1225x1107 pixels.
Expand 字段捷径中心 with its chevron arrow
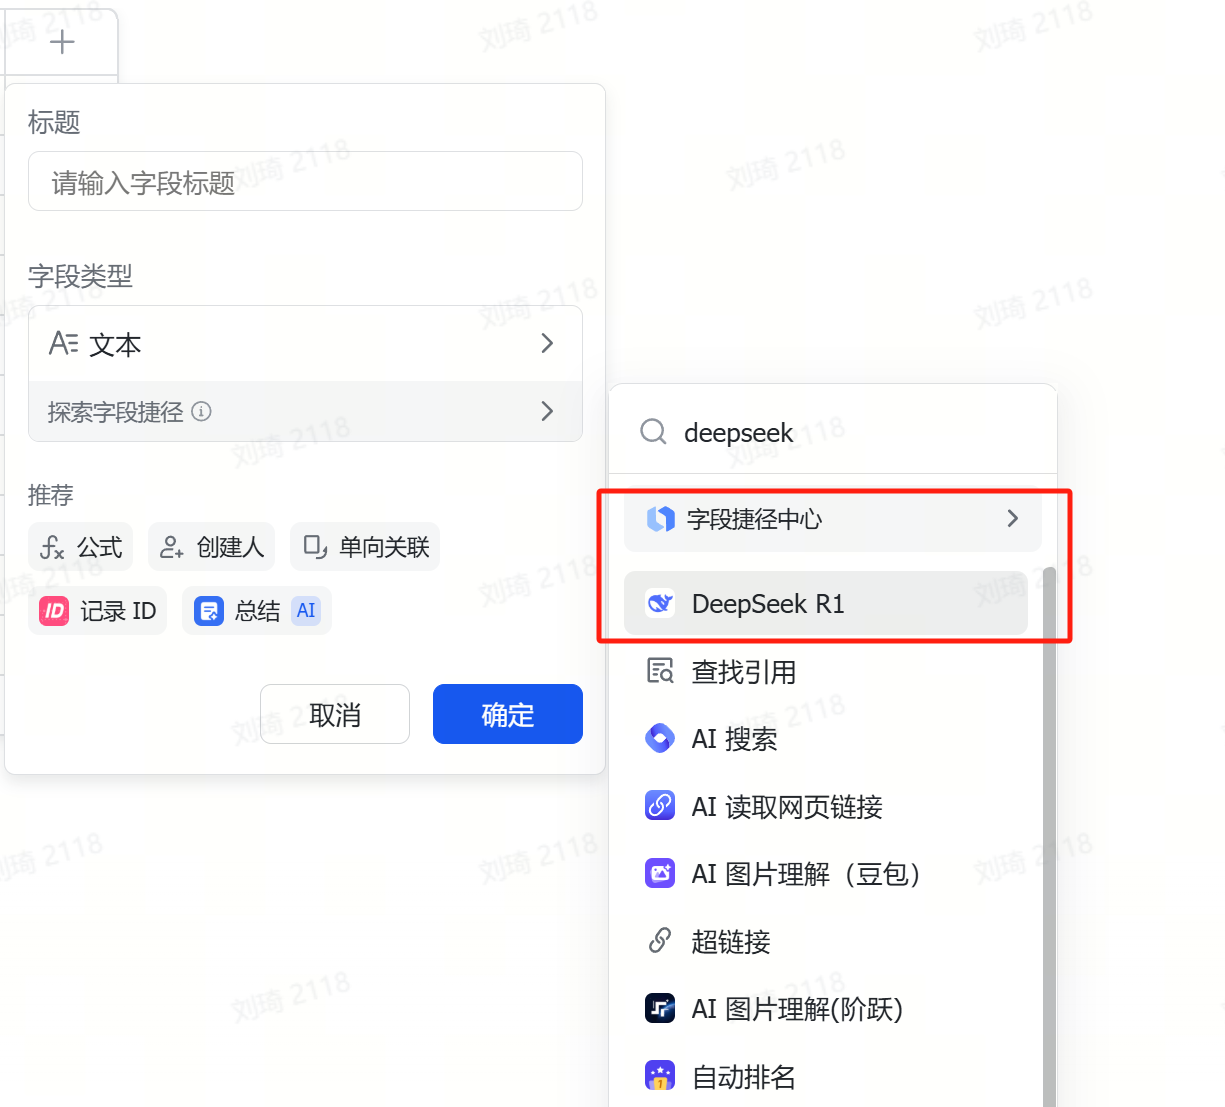[1012, 518]
